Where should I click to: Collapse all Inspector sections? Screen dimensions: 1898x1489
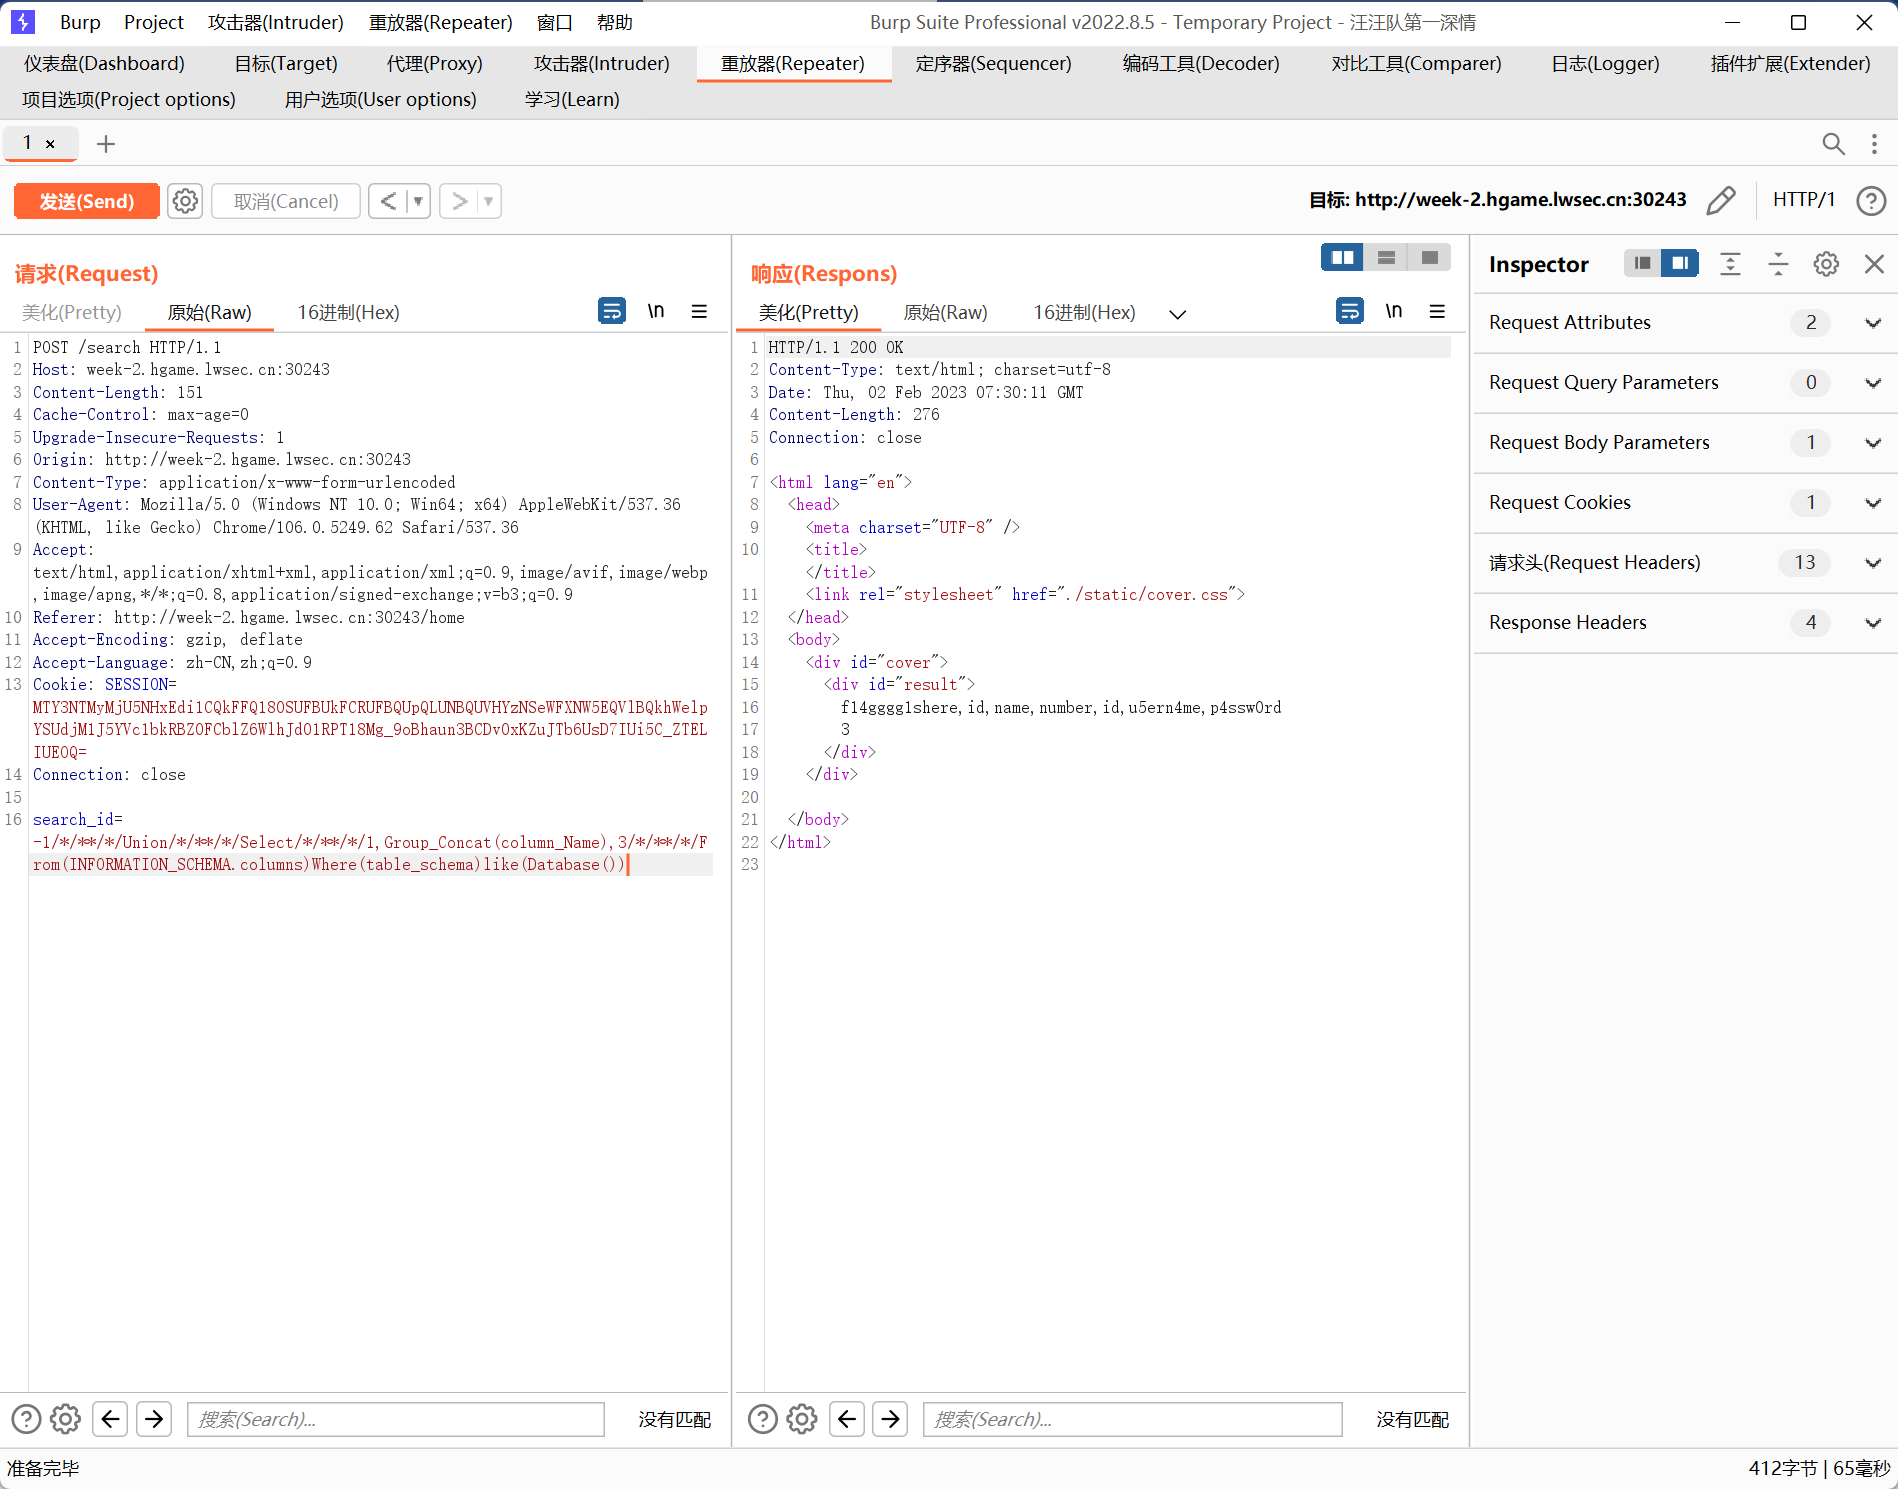click(x=1778, y=264)
